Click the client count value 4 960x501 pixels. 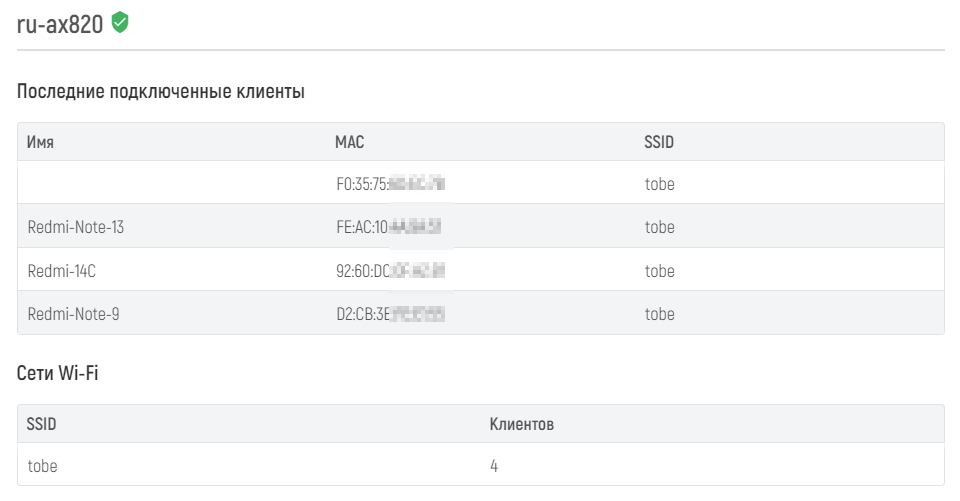click(x=494, y=466)
